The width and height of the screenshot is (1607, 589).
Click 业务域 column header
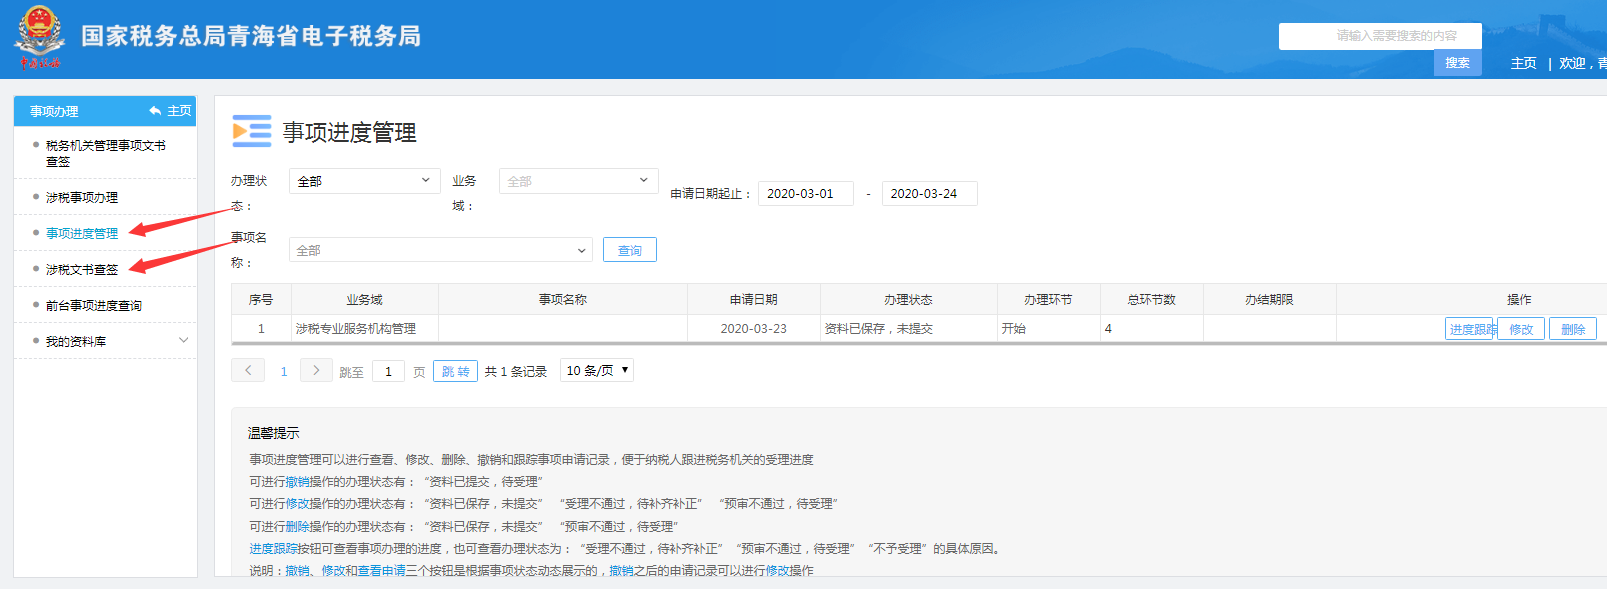click(364, 300)
